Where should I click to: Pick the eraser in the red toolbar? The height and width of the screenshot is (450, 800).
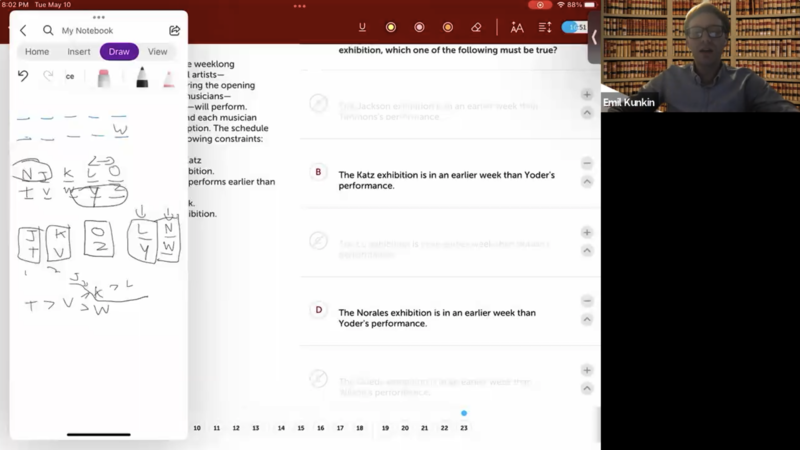click(476, 28)
